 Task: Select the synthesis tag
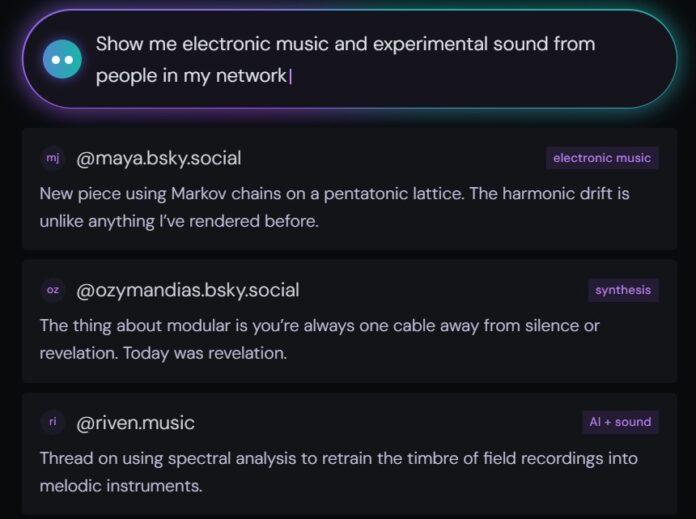coord(623,290)
